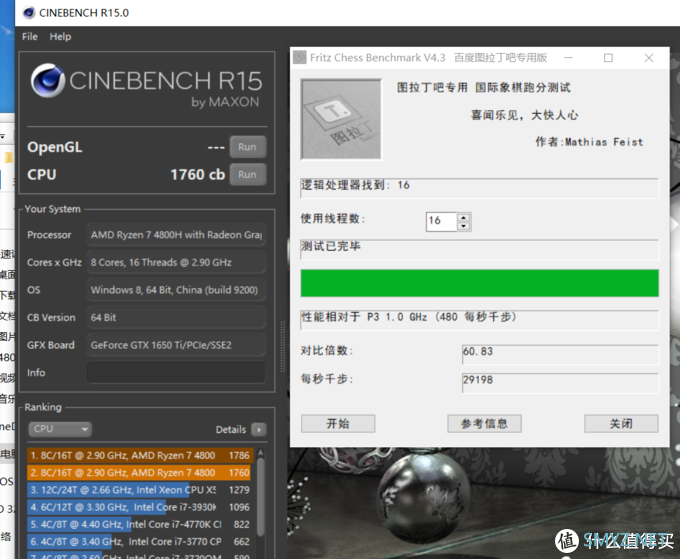680x559 pixels.
Task: Click the 每秒千步 value 29198 field
Action: pyautogui.click(x=560, y=382)
